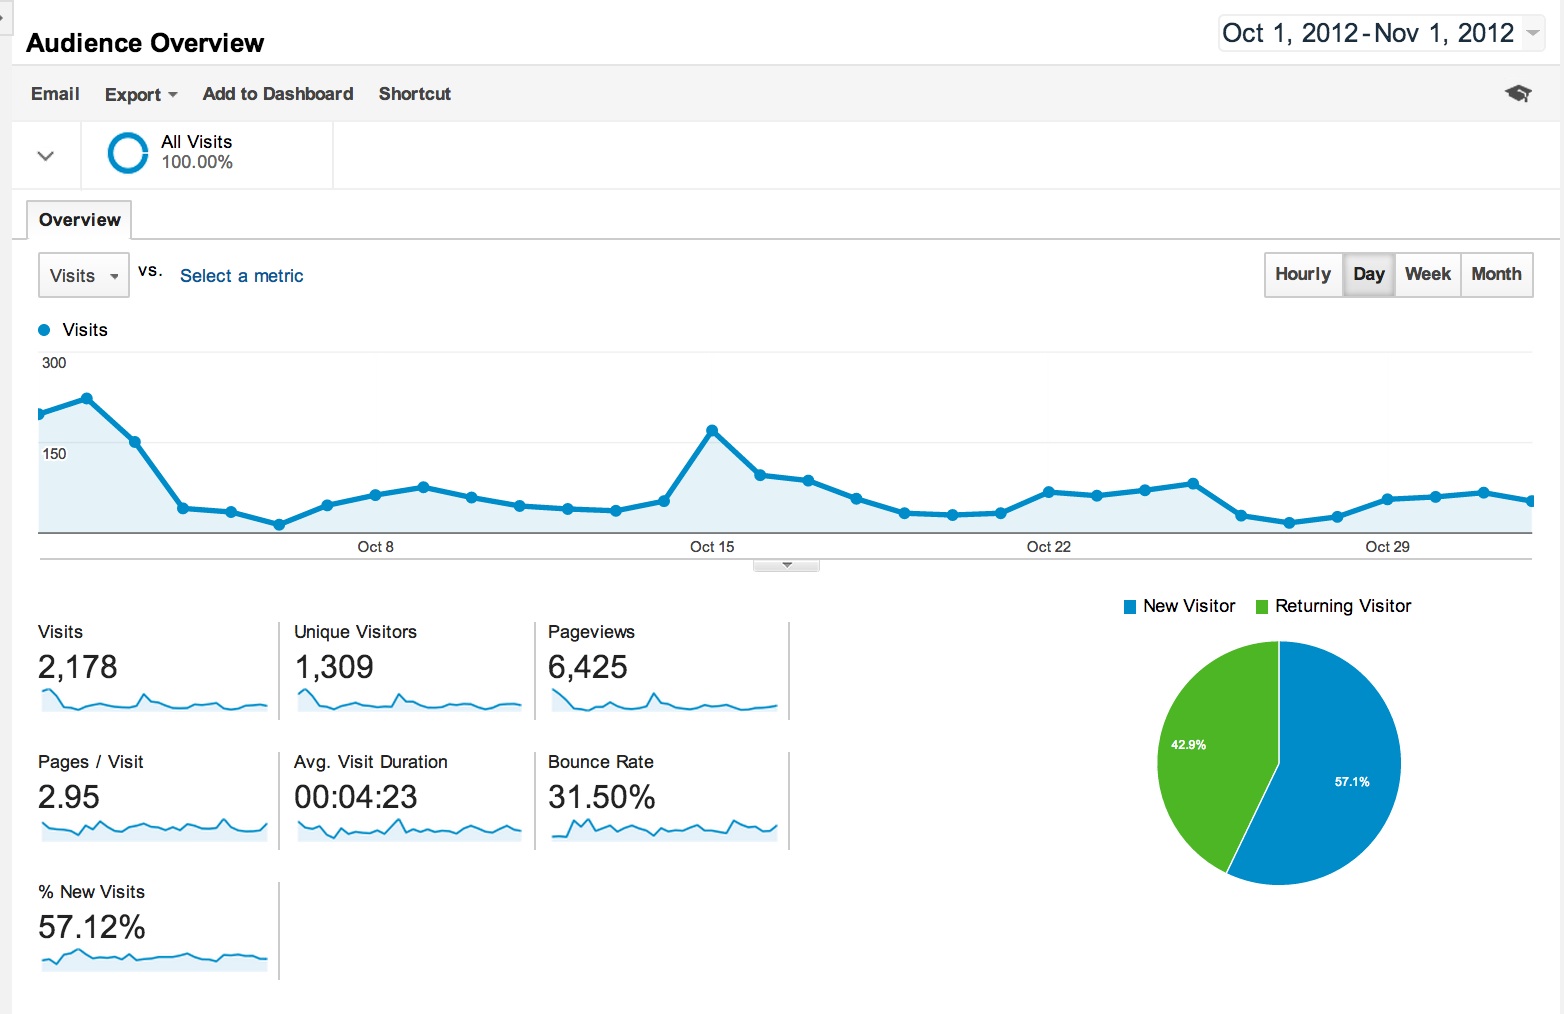Click the Visits sparkline chart

click(154, 700)
